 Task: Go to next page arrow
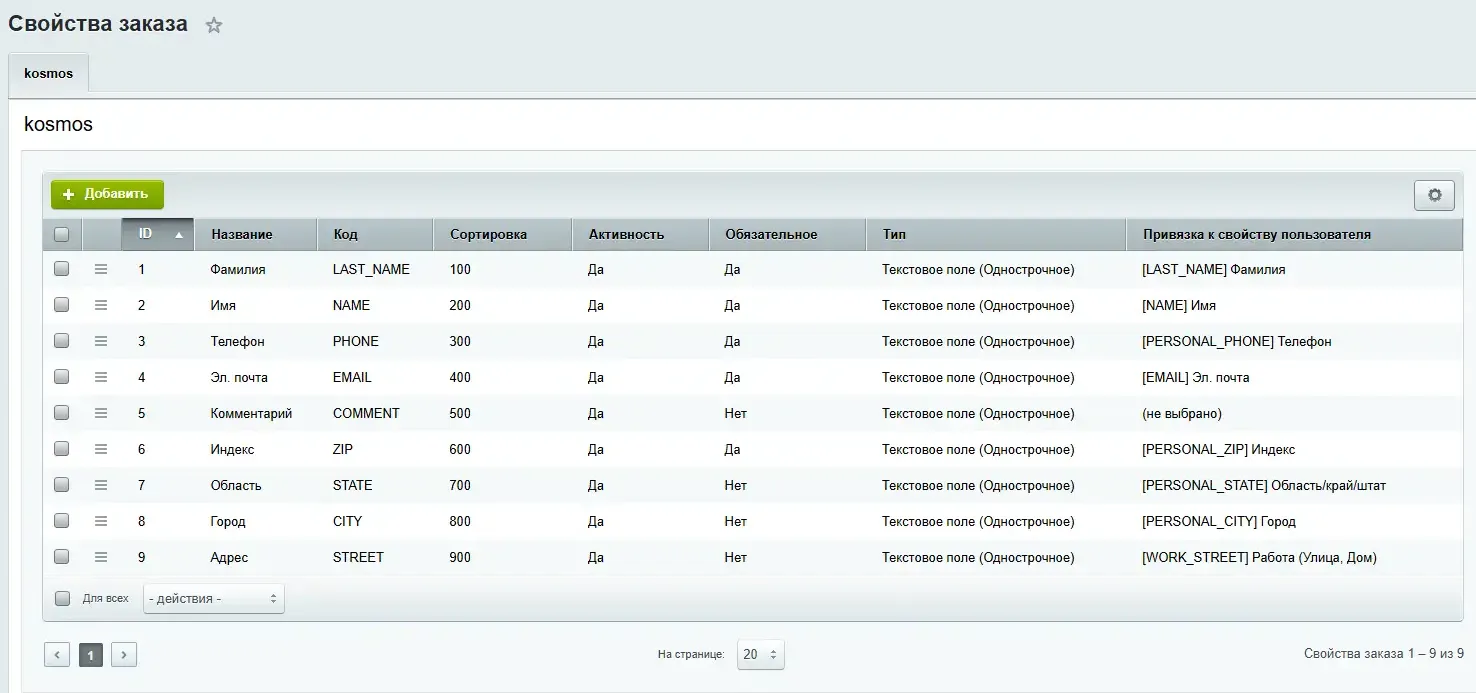124,655
